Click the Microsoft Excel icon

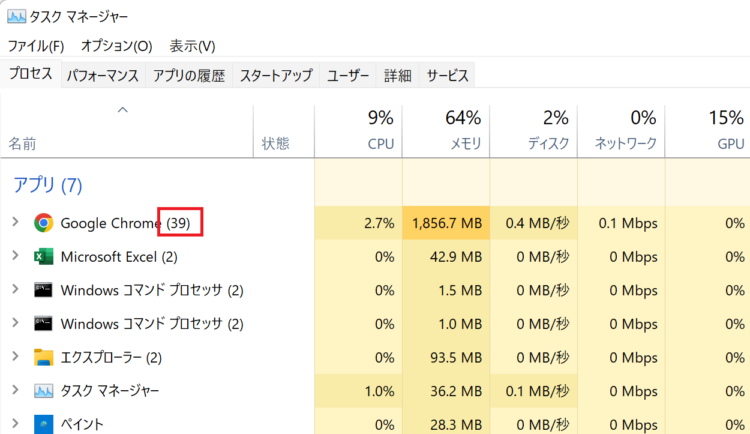pyautogui.click(x=44, y=256)
